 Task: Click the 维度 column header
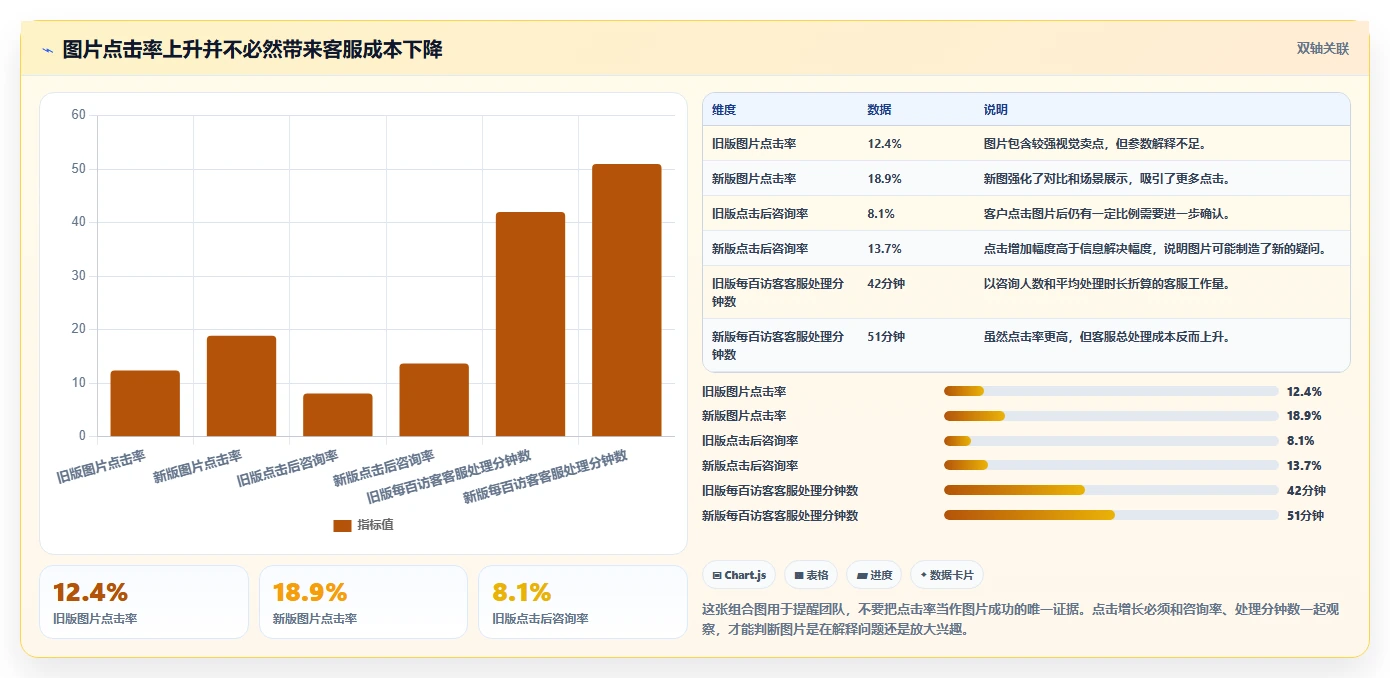724,110
